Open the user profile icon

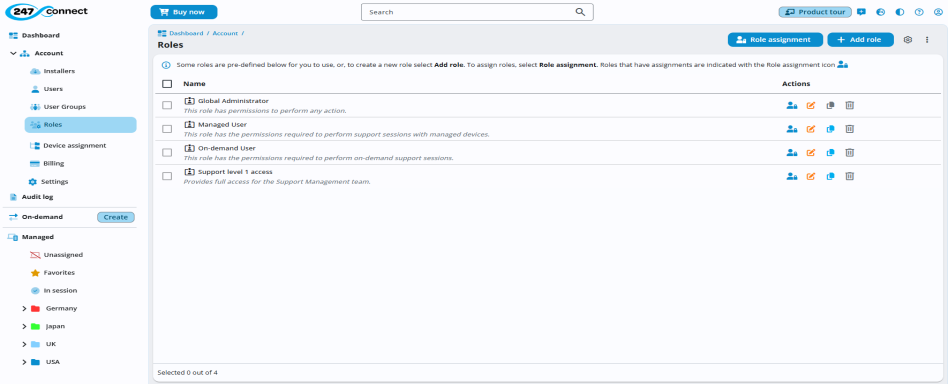pos(938,12)
